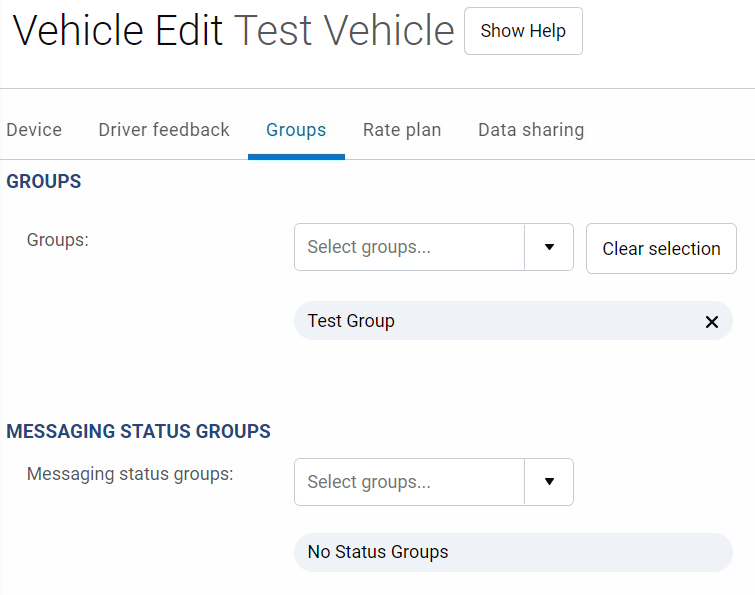Screen dimensions: 755x595
Task: Click the 'Groups:' field label
Action: click(x=58, y=240)
